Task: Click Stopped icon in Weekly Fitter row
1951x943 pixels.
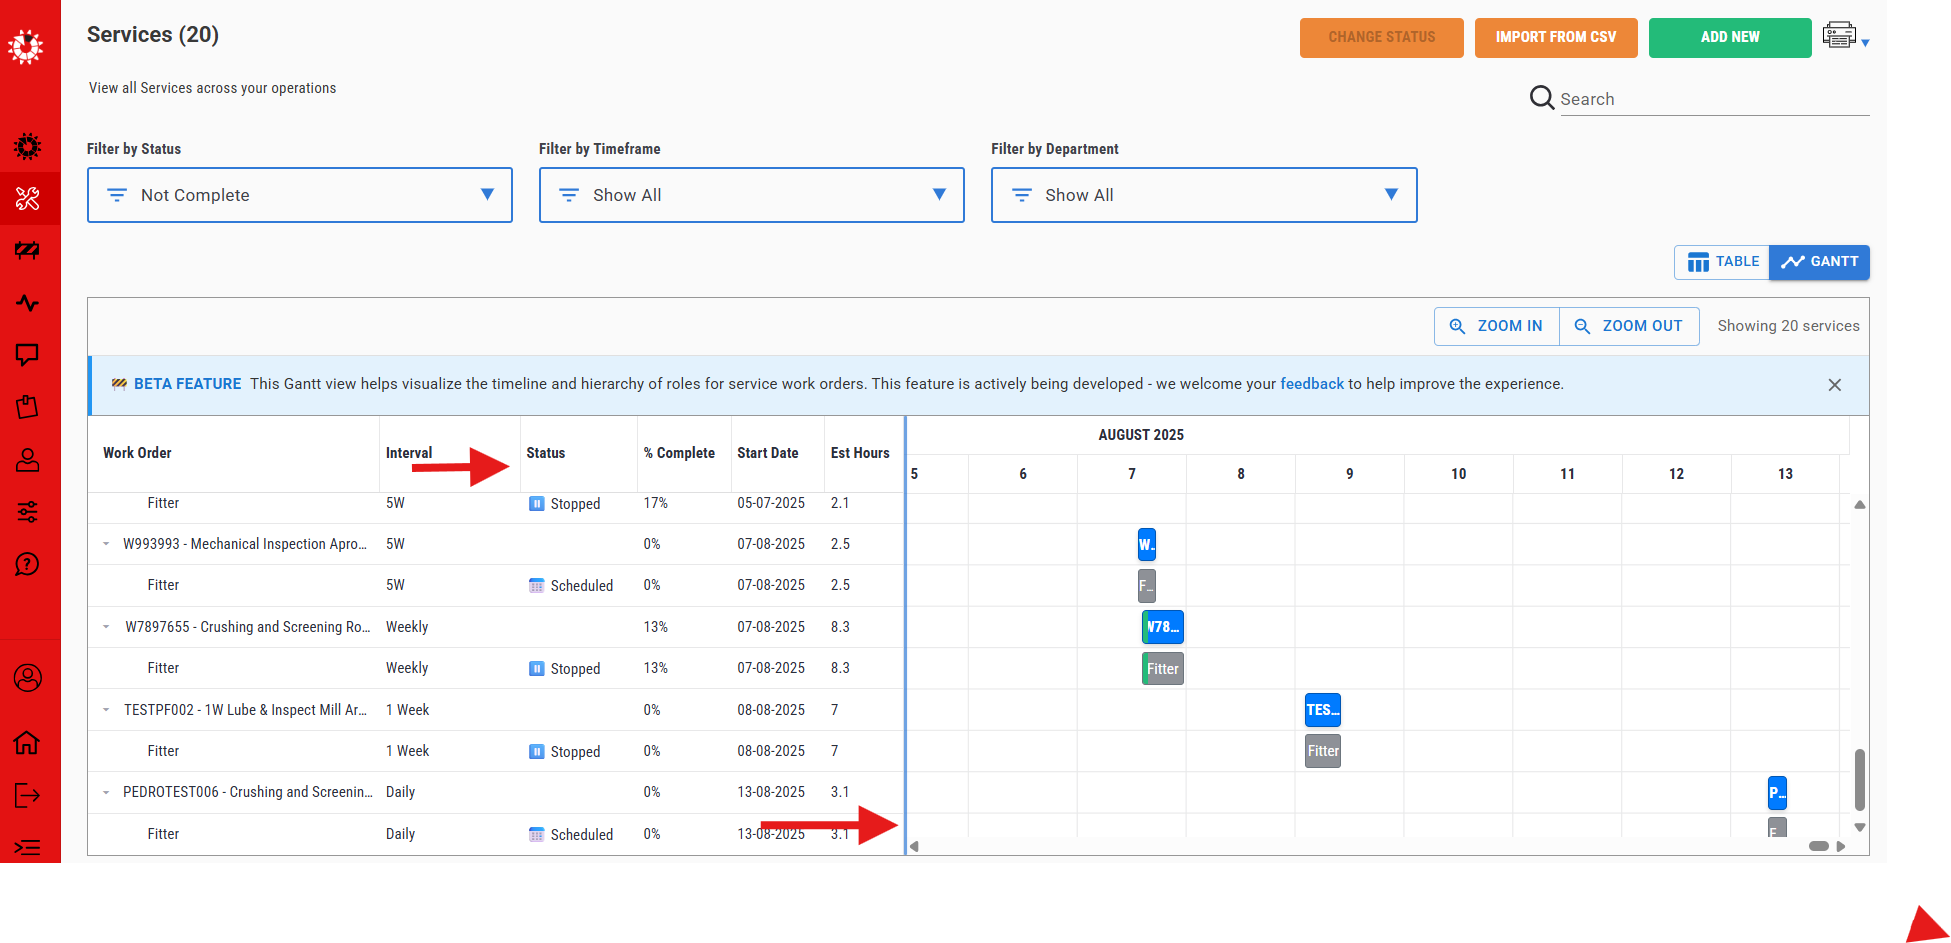Action: [x=537, y=669]
